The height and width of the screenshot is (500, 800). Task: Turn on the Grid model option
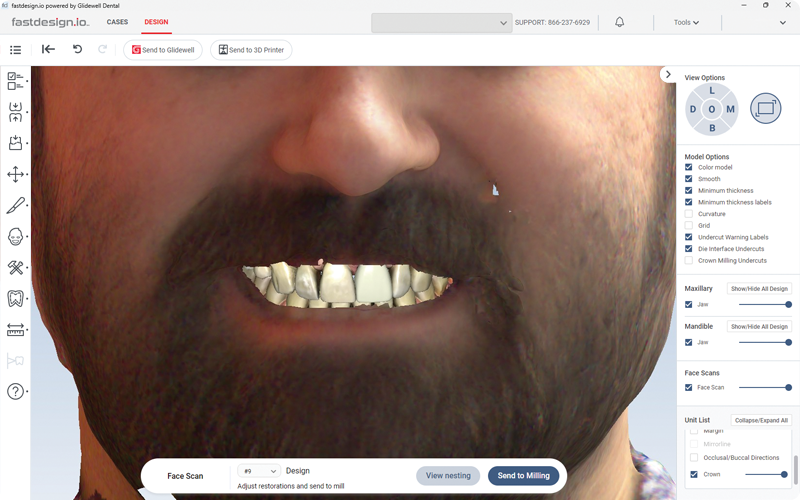[x=689, y=226]
